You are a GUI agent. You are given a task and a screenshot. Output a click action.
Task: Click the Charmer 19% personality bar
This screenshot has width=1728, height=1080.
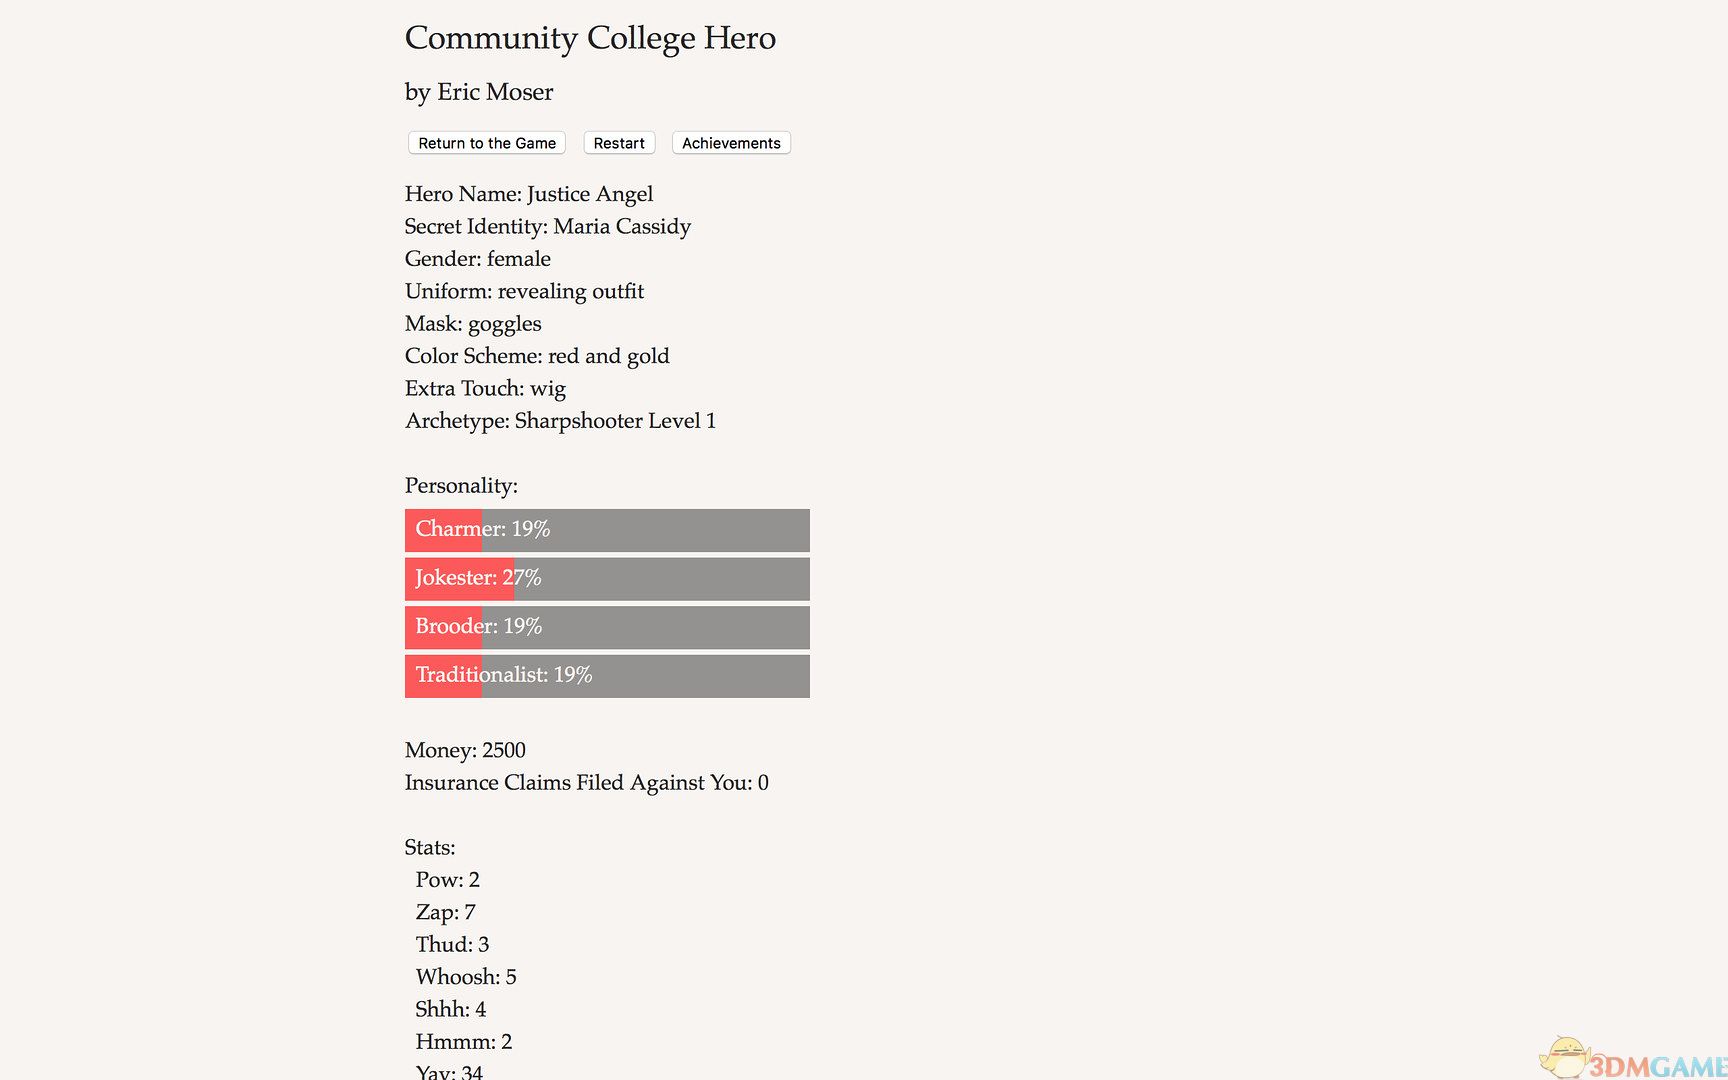(607, 530)
